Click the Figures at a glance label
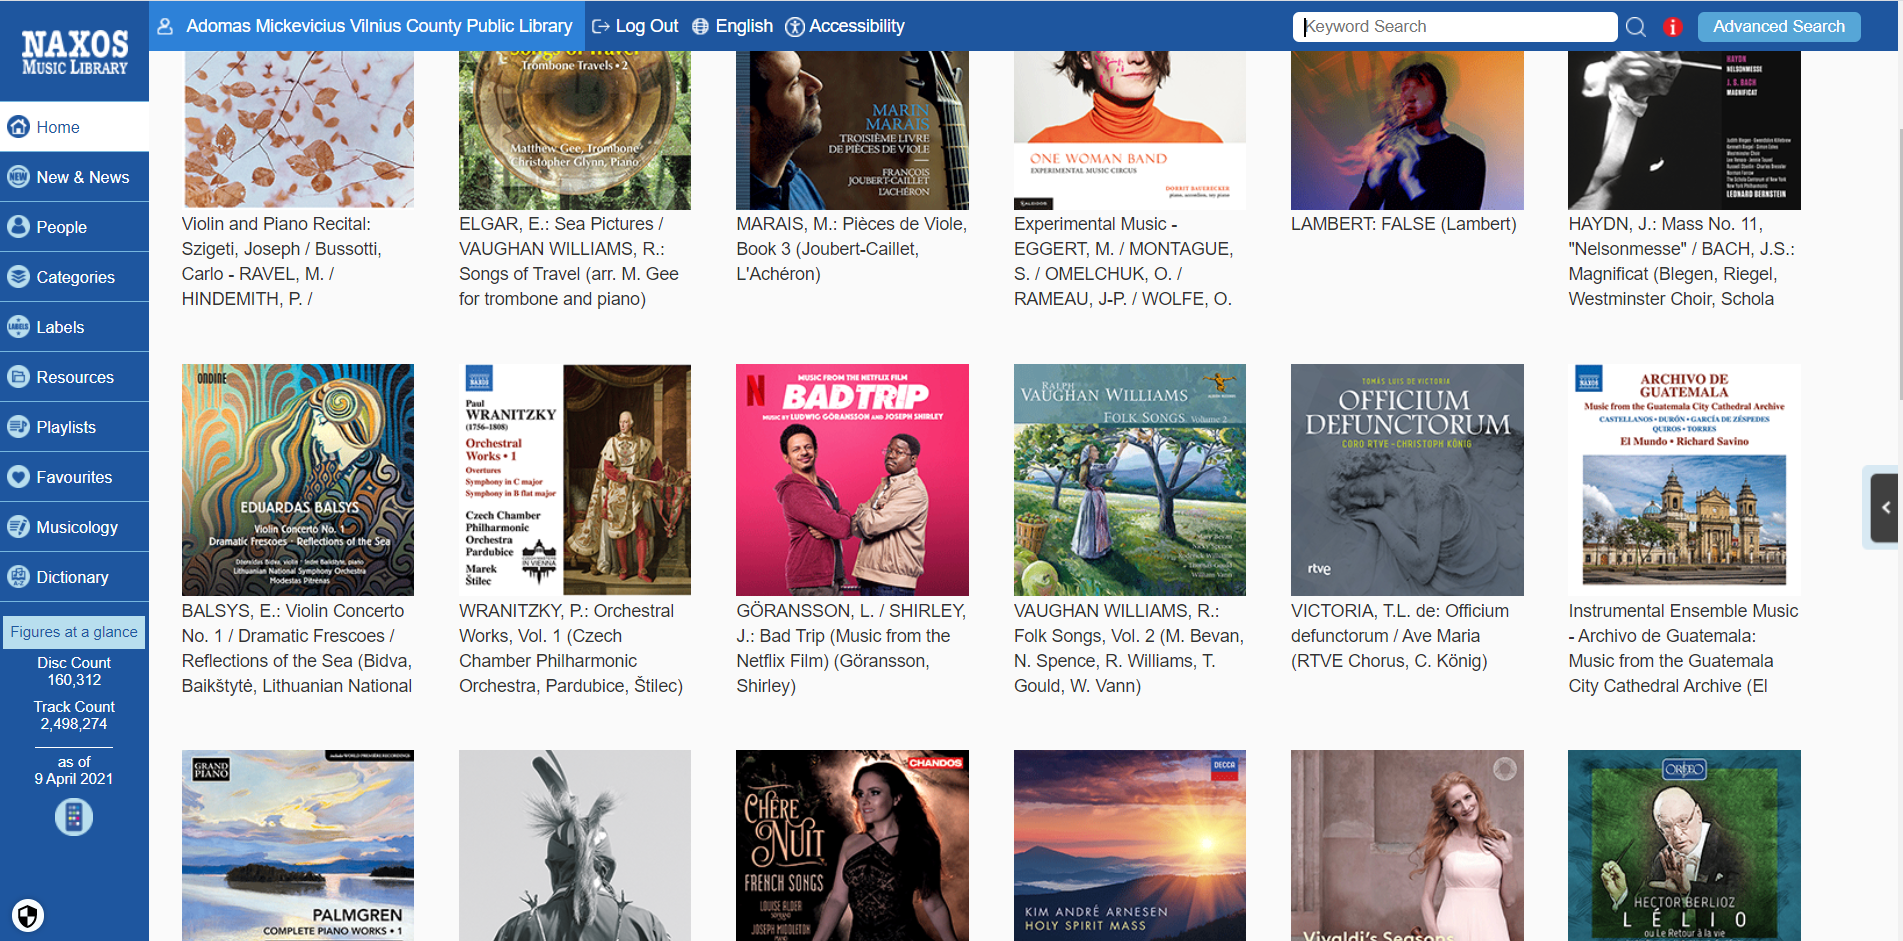This screenshot has height=941, width=1903. coord(74,632)
